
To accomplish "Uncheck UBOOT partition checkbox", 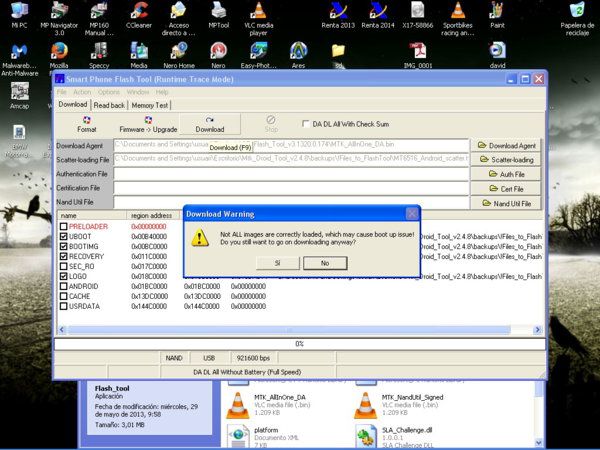I will point(64,236).
